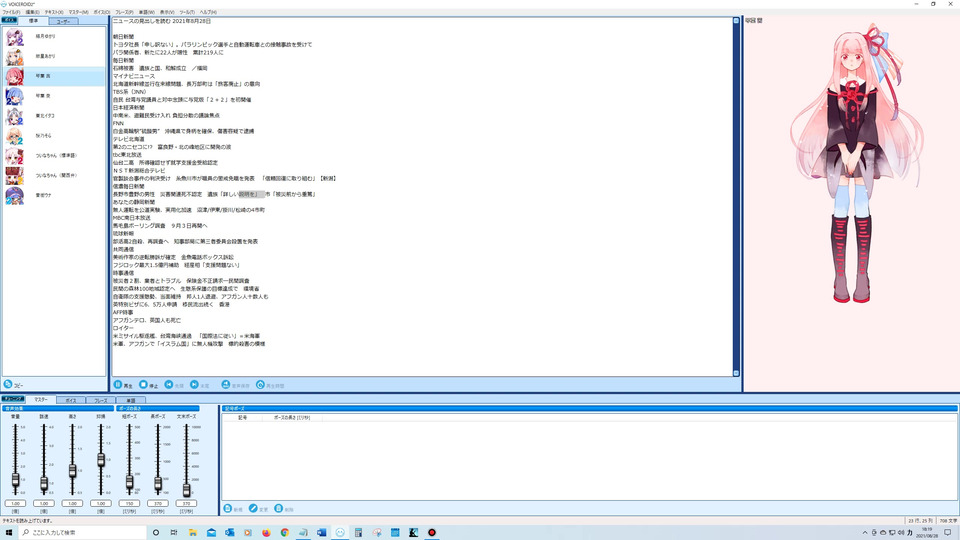Viewport: 960px width, 540px height.
Task: Switch to the ボイス tuning tab
Action: [x=71, y=400]
